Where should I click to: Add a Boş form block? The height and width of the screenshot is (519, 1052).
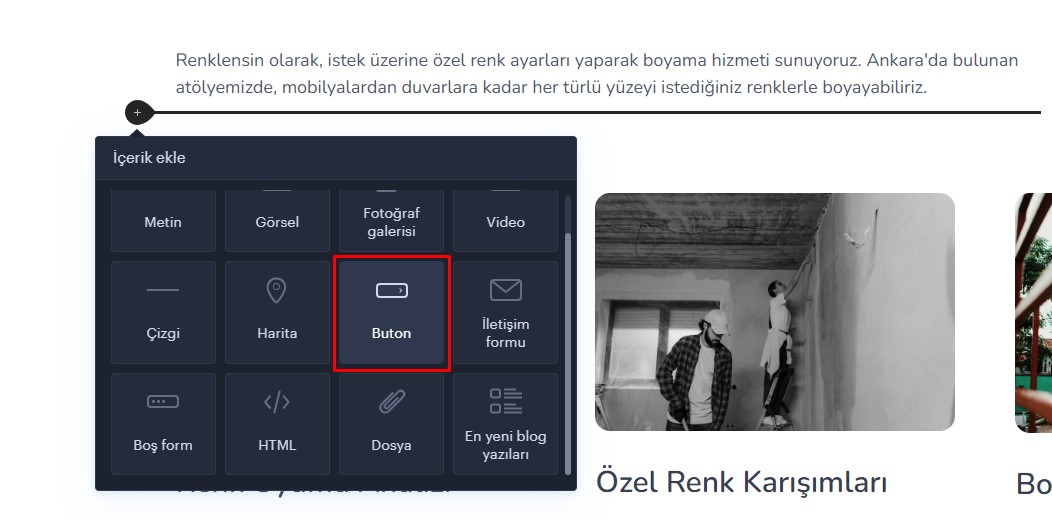point(163,424)
